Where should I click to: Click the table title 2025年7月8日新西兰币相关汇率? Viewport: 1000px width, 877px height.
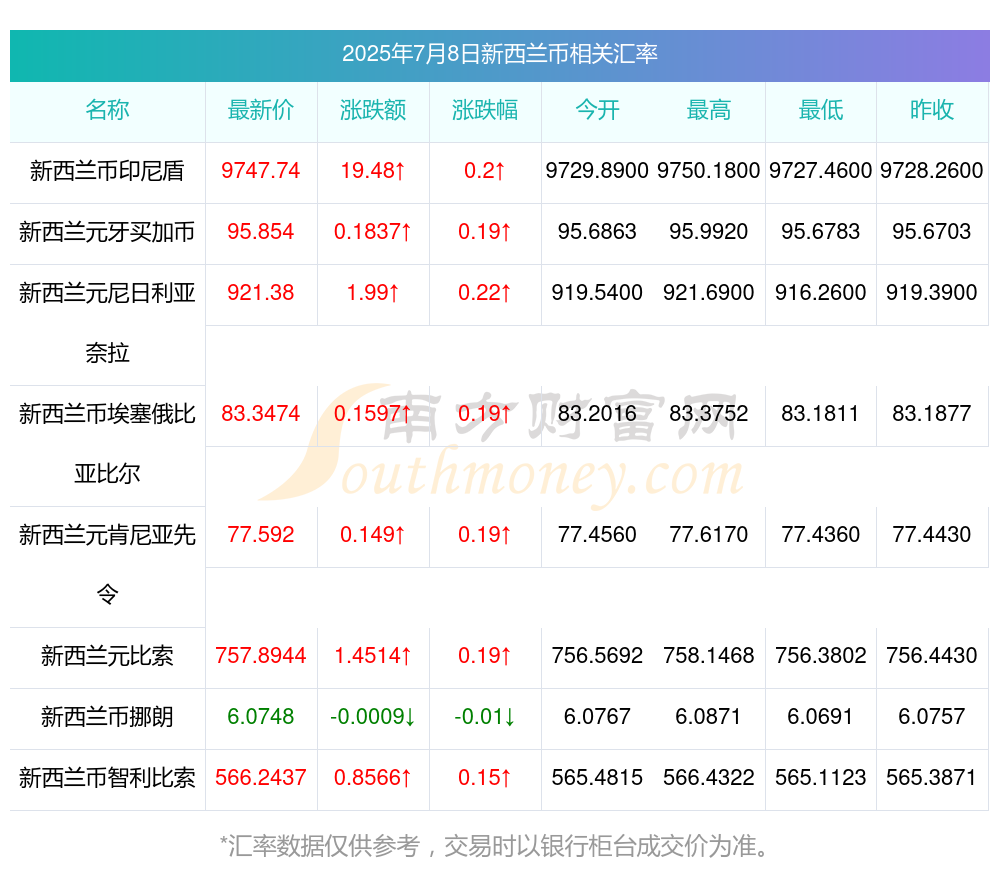tap(499, 54)
